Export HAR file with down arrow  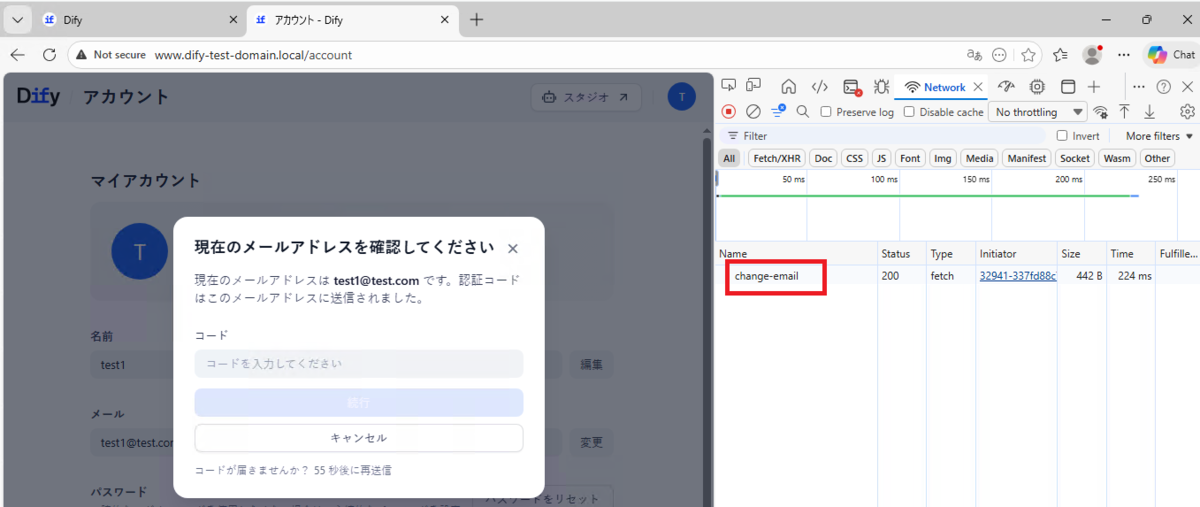(x=1150, y=112)
